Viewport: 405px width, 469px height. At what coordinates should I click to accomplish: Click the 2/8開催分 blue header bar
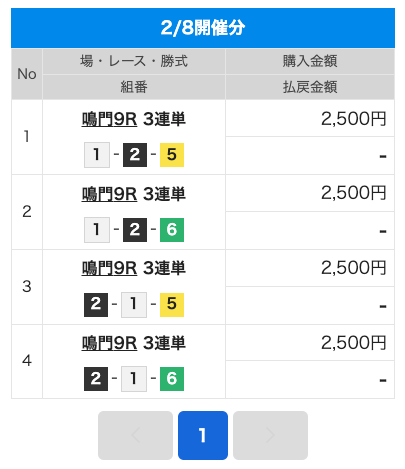[x=203, y=28]
